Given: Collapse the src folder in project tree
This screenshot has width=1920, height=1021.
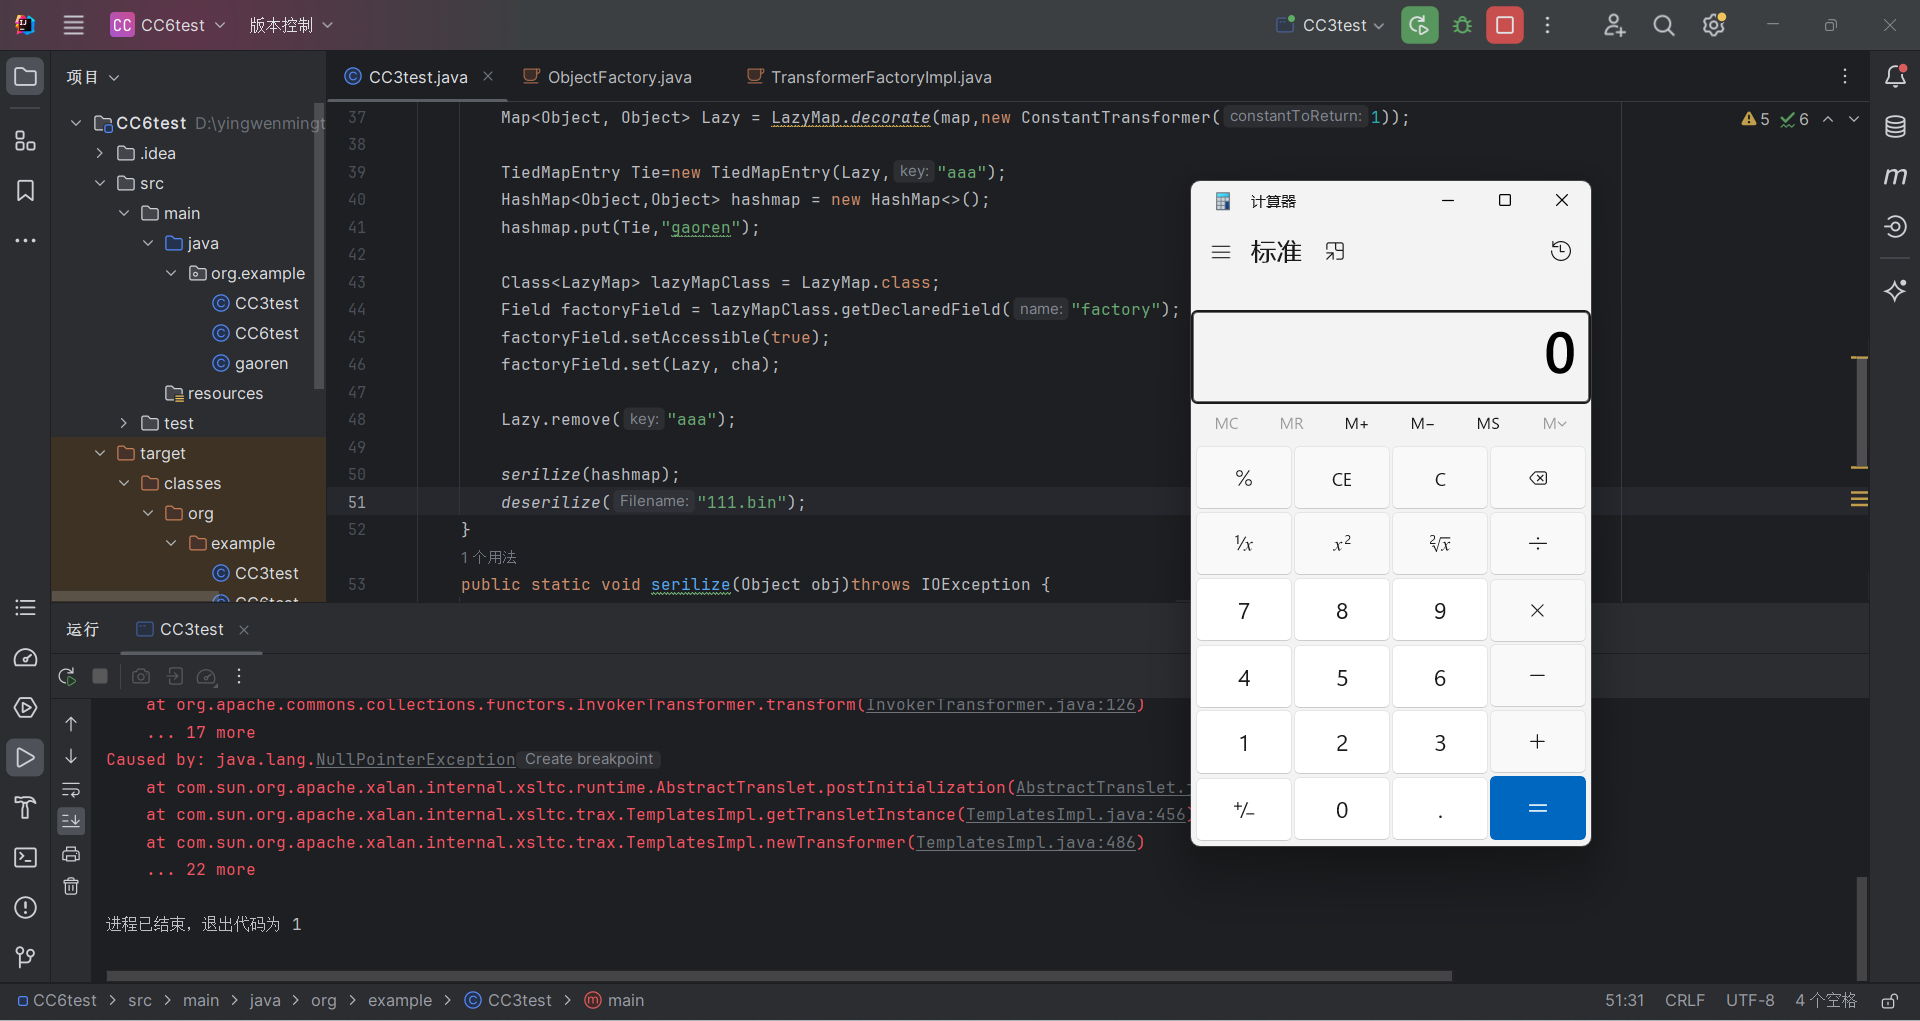Looking at the screenshot, I should click(x=100, y=183).
